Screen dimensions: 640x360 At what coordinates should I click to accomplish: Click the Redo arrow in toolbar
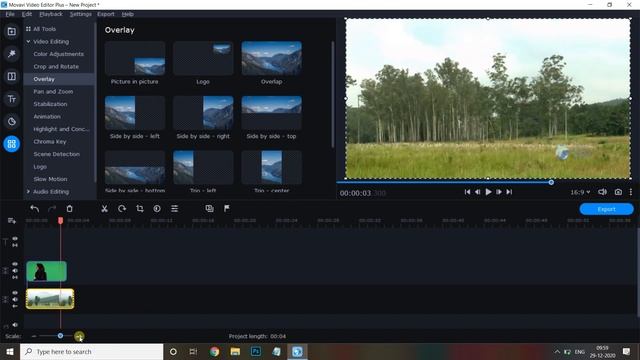(x=52, y=209)
